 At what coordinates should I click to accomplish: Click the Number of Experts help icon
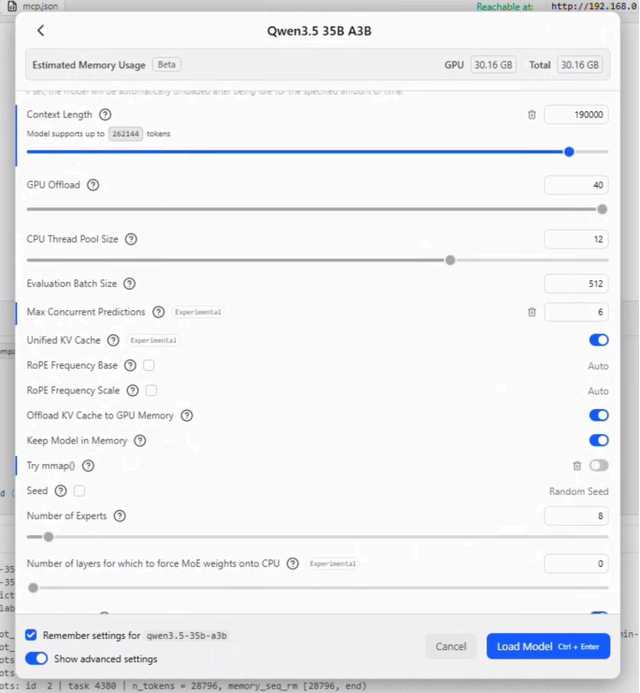120,516
